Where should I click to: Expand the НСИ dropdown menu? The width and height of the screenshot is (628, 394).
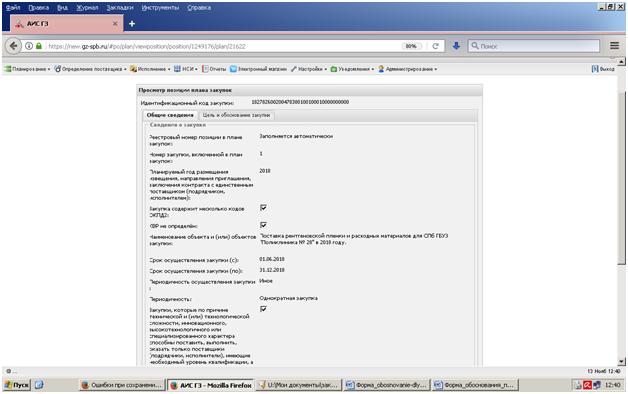(x=185, y=69)
